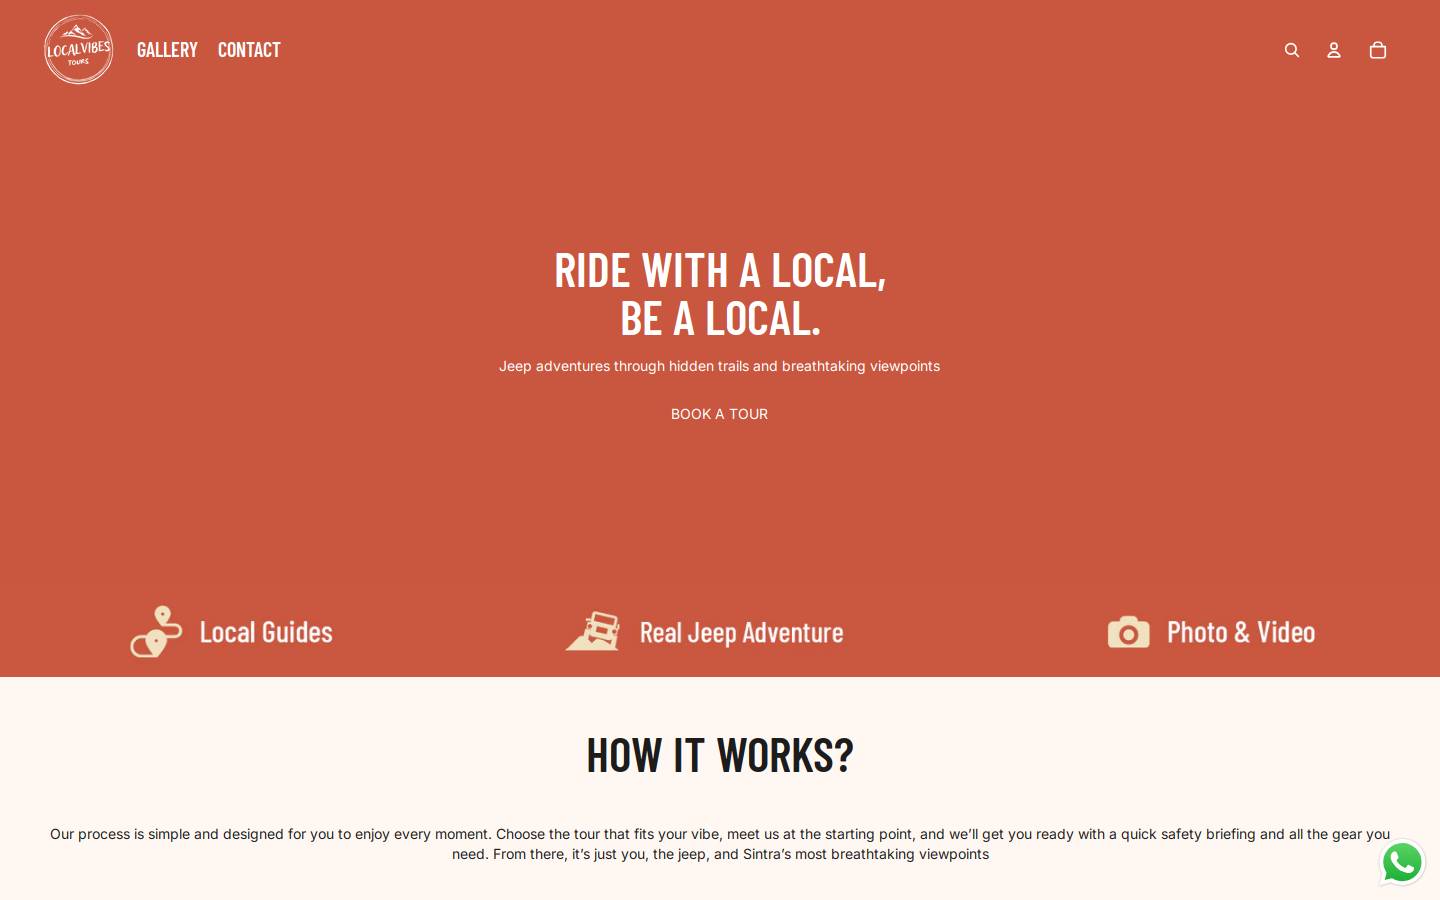Click the 'Jeep adventures through hidden trails' subtitle

click(x=720, y=366)
